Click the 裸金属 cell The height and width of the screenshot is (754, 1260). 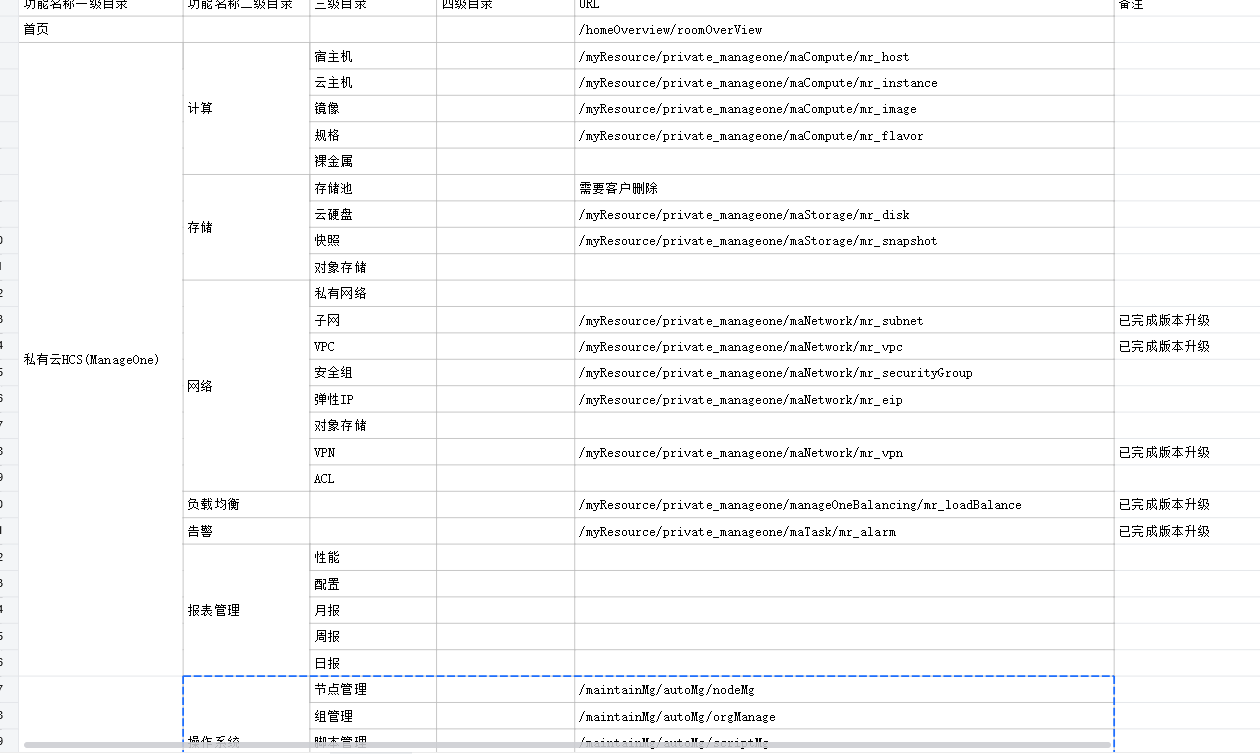(x=372, y=161)
